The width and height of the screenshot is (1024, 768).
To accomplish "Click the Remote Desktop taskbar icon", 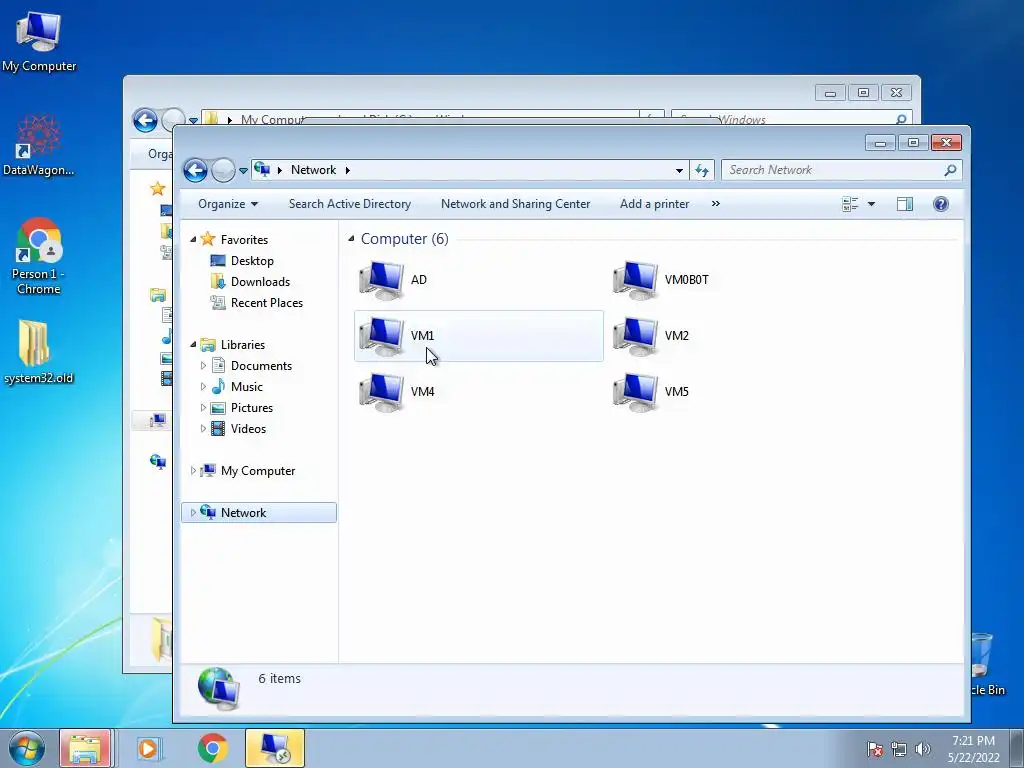I will (x=275, y=748).
